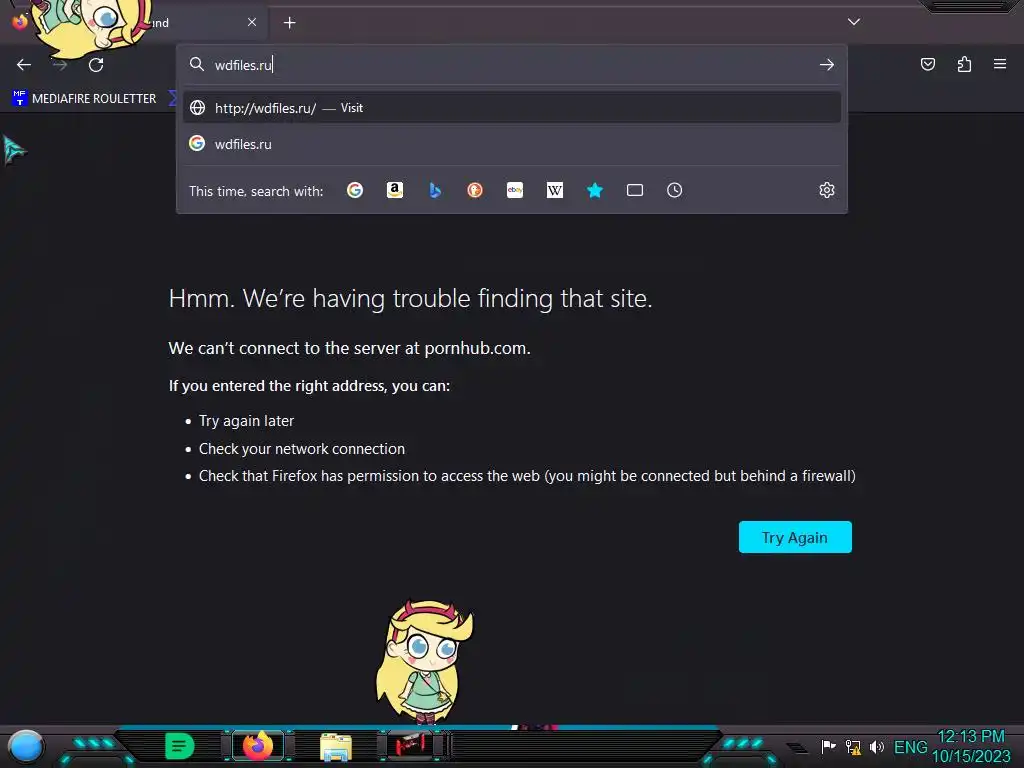Click the text 'Check your network connection'
The width and height of the screenshot is (1024, 768).
(302, 449)
